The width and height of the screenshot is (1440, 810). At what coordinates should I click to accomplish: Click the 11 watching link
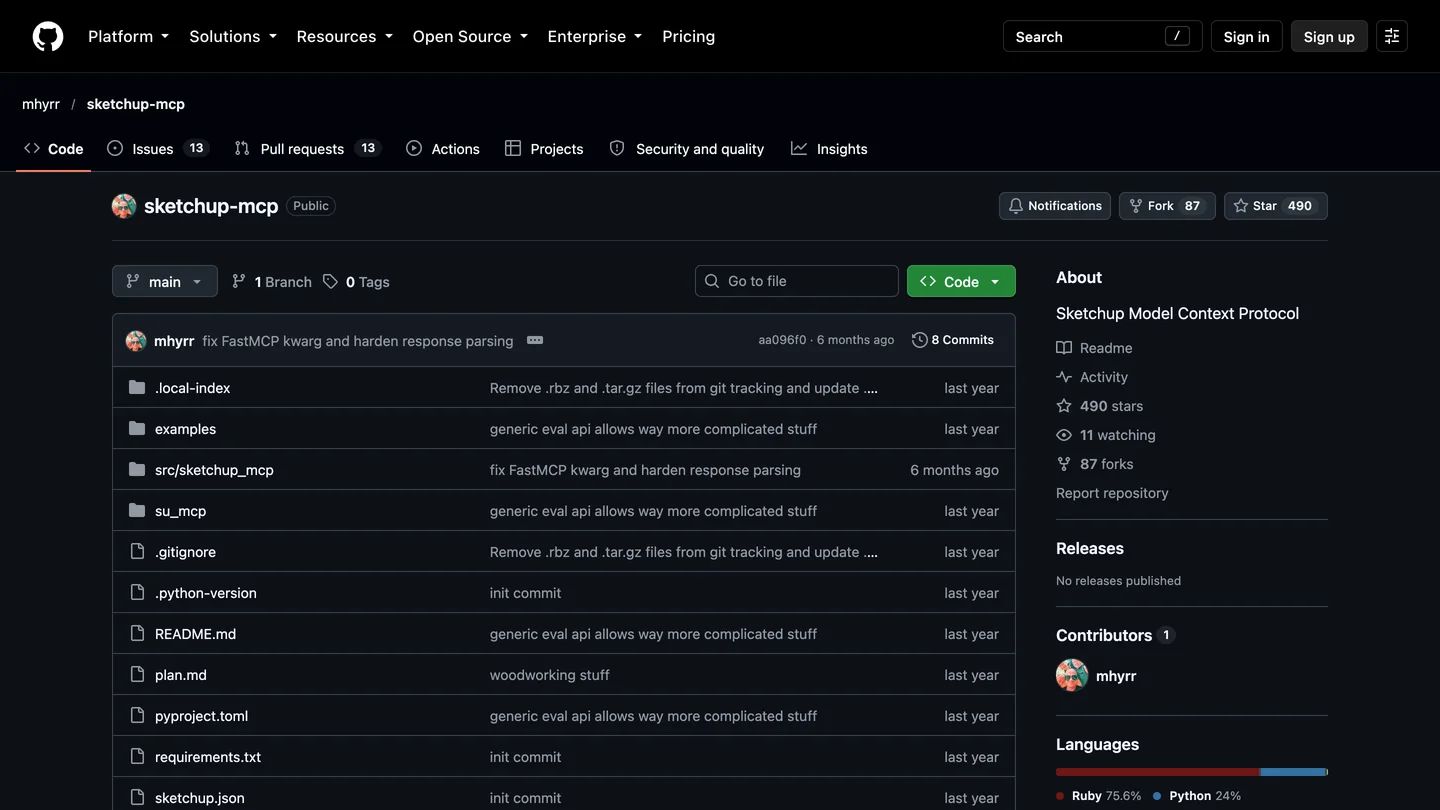[1105, 435]
